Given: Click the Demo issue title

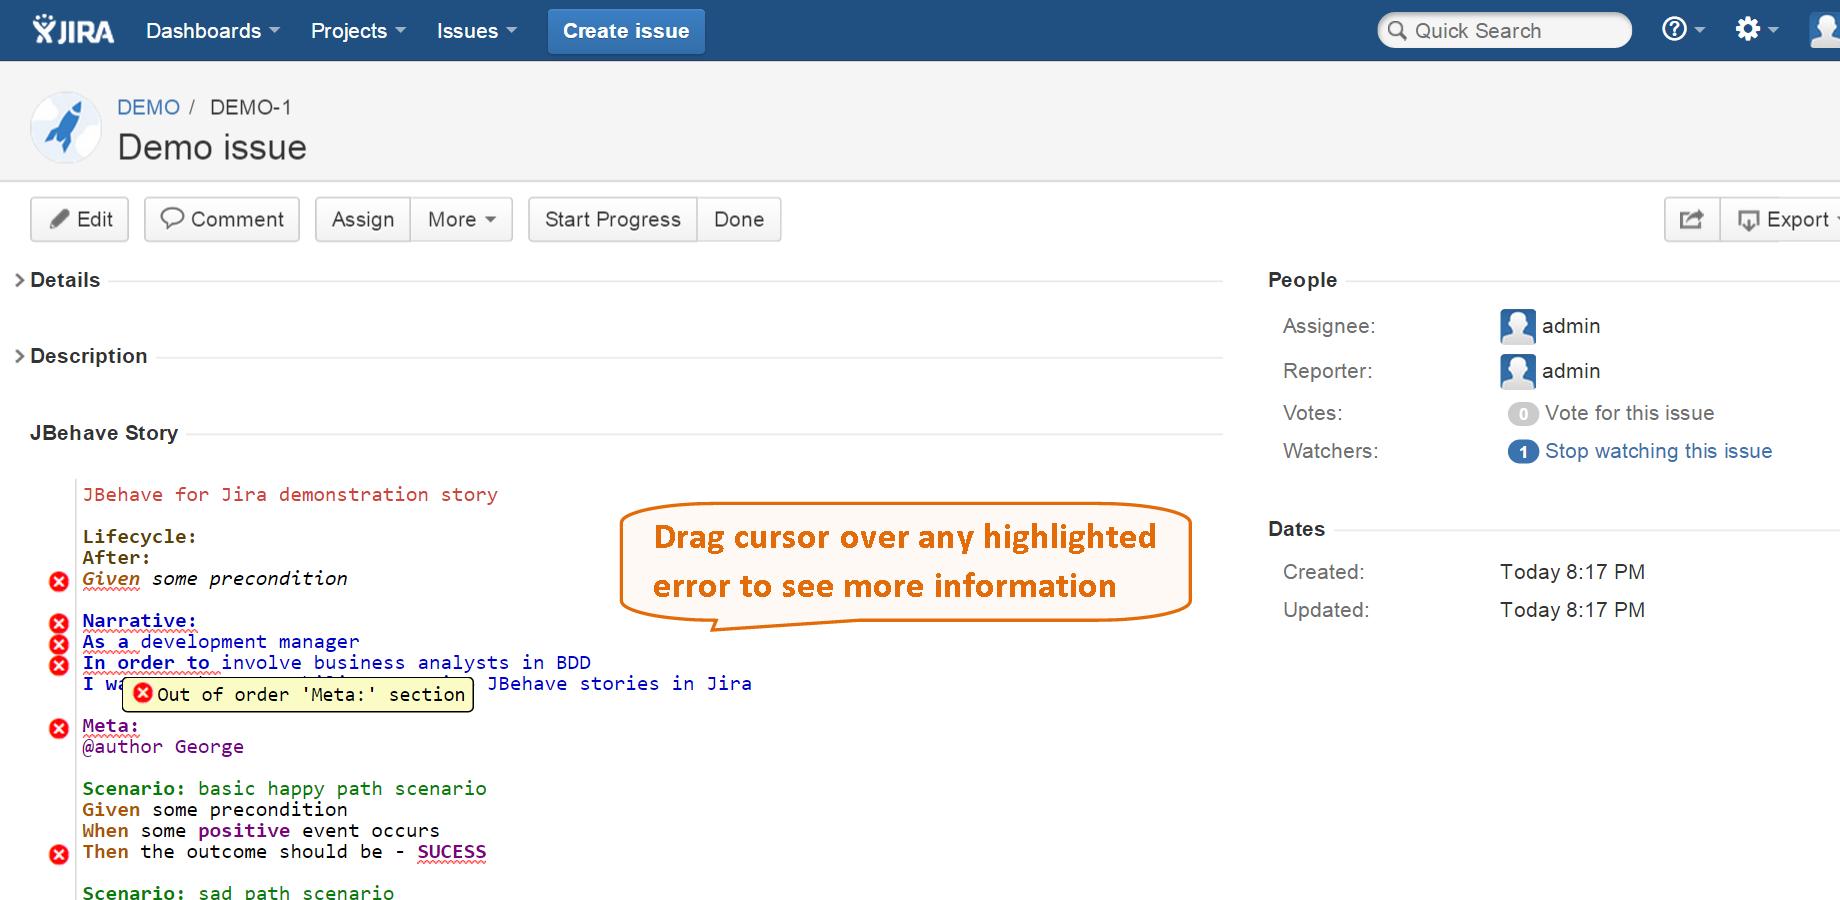Looking at the screenshot, I should pyautogui.click(x=212, y=147).
